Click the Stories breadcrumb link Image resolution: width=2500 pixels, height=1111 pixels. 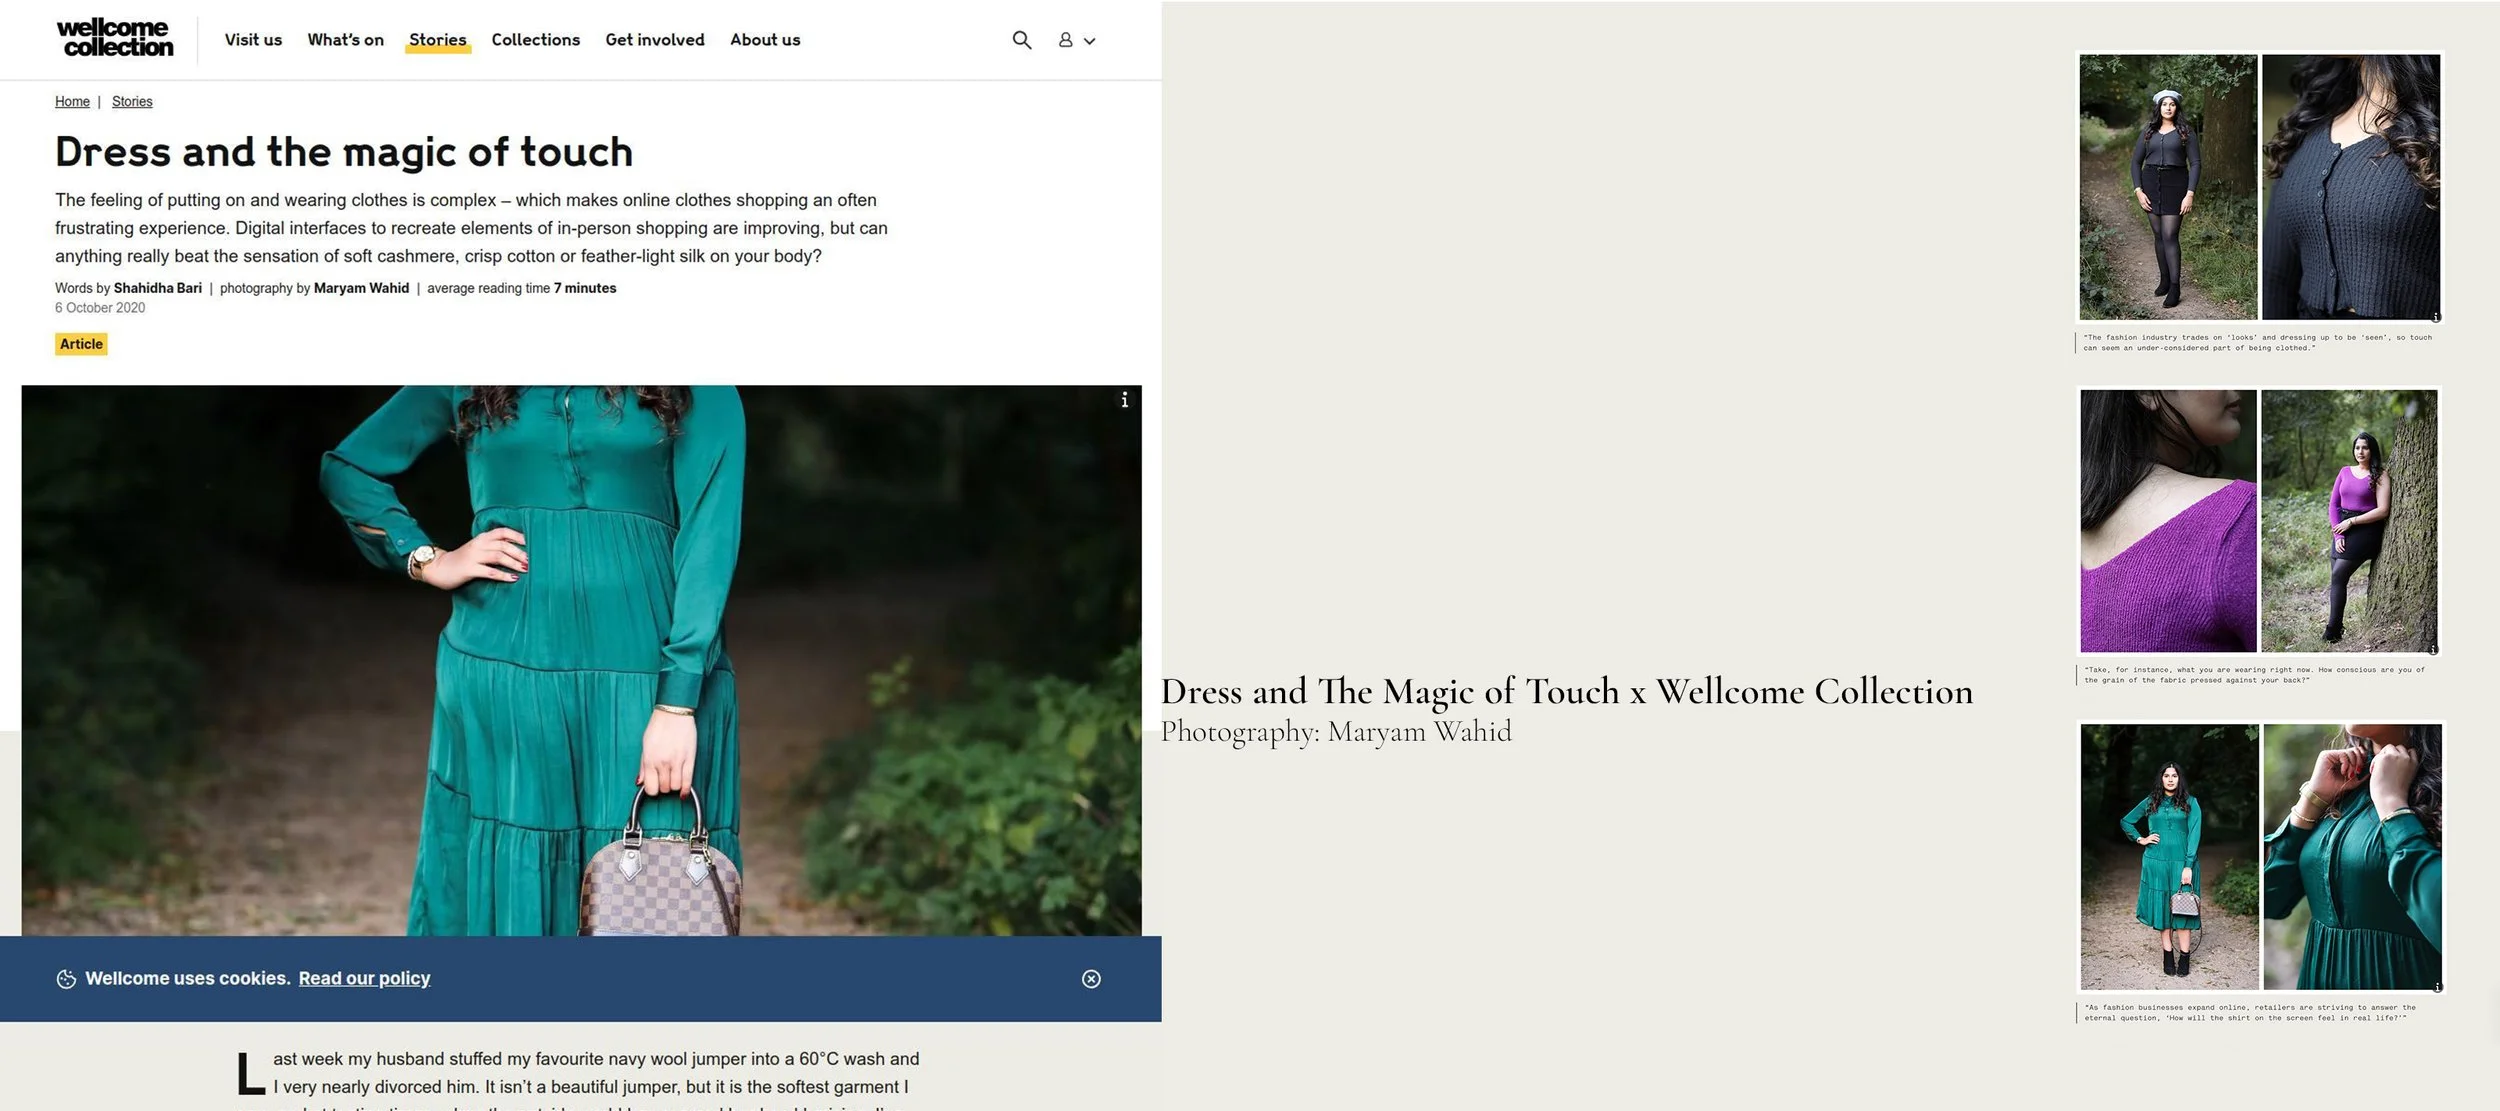132,102
